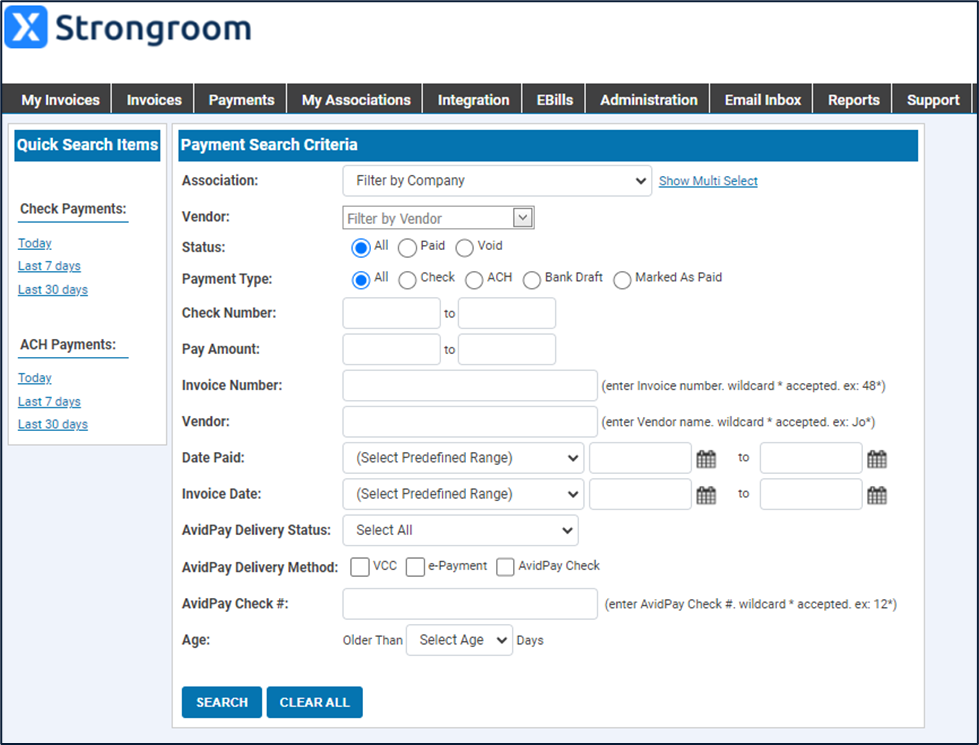Screen dimensions: 979x745
Task: Open Invoice Date start calendar picker
Action: tap(706, 496)
